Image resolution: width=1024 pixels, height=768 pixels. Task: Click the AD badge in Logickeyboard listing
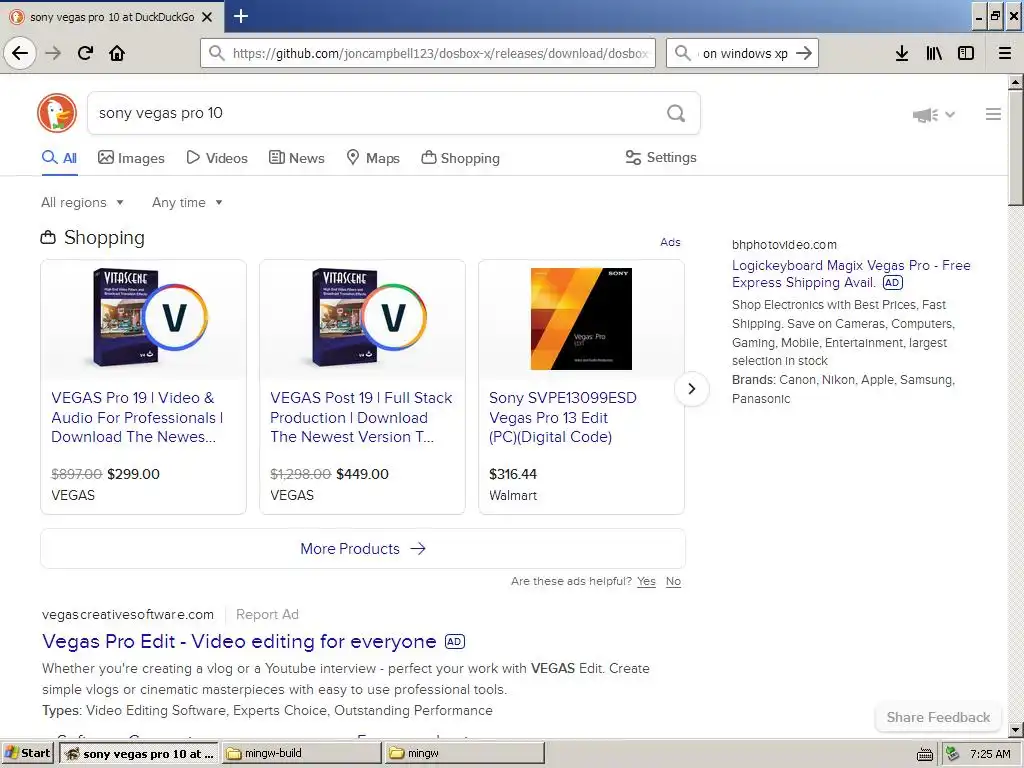[x=893, y=282]
